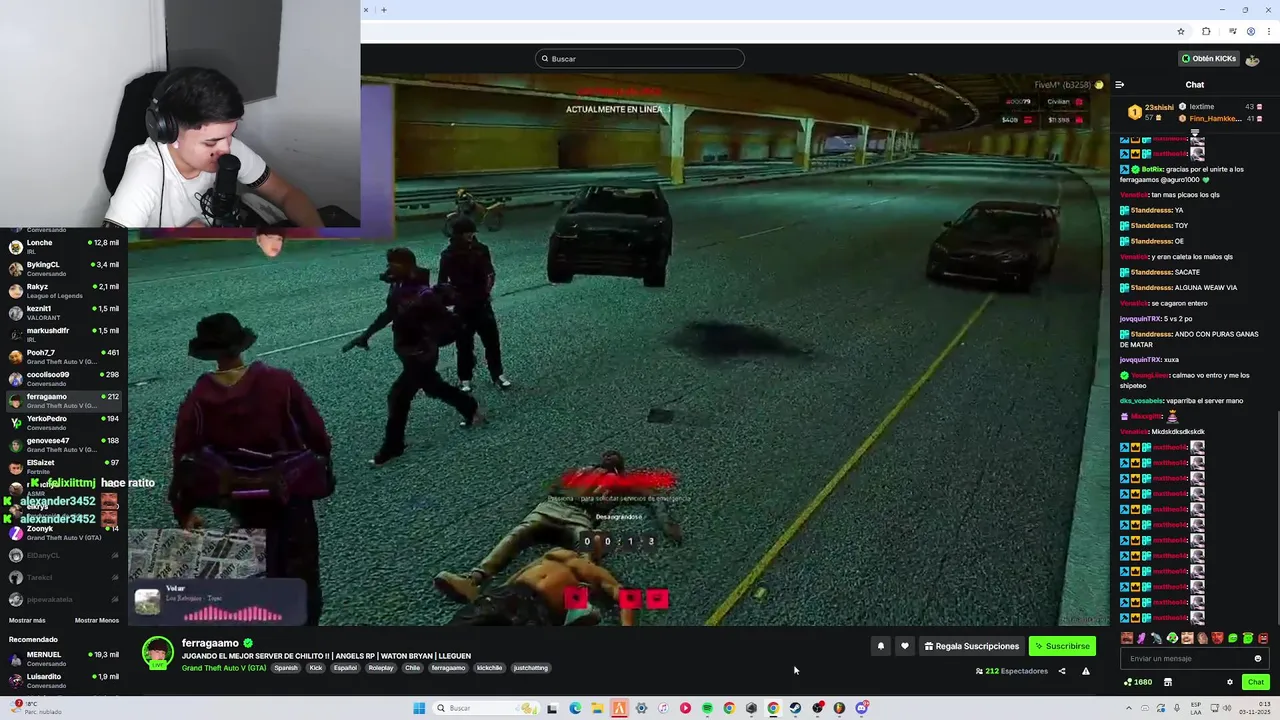1280x720 pixels.
Task: Click the Español tag
Action: (346, 668)
